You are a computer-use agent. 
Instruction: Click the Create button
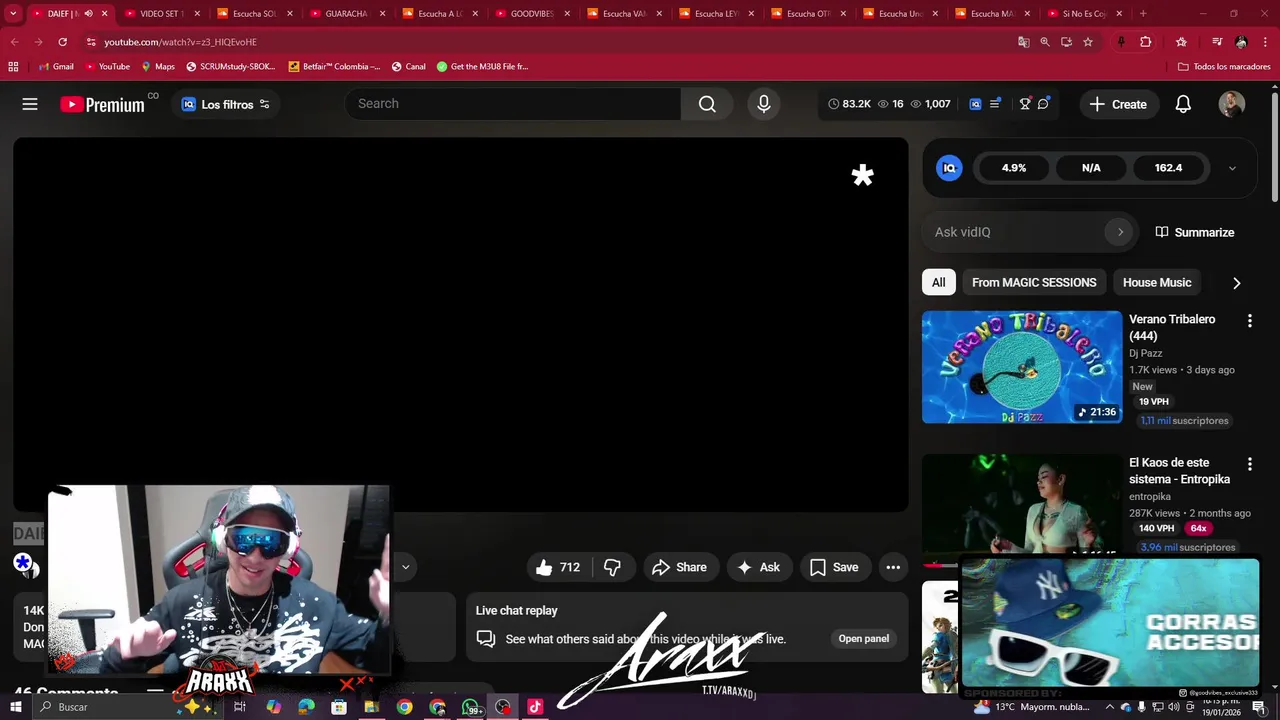(x=1118, y=104)
